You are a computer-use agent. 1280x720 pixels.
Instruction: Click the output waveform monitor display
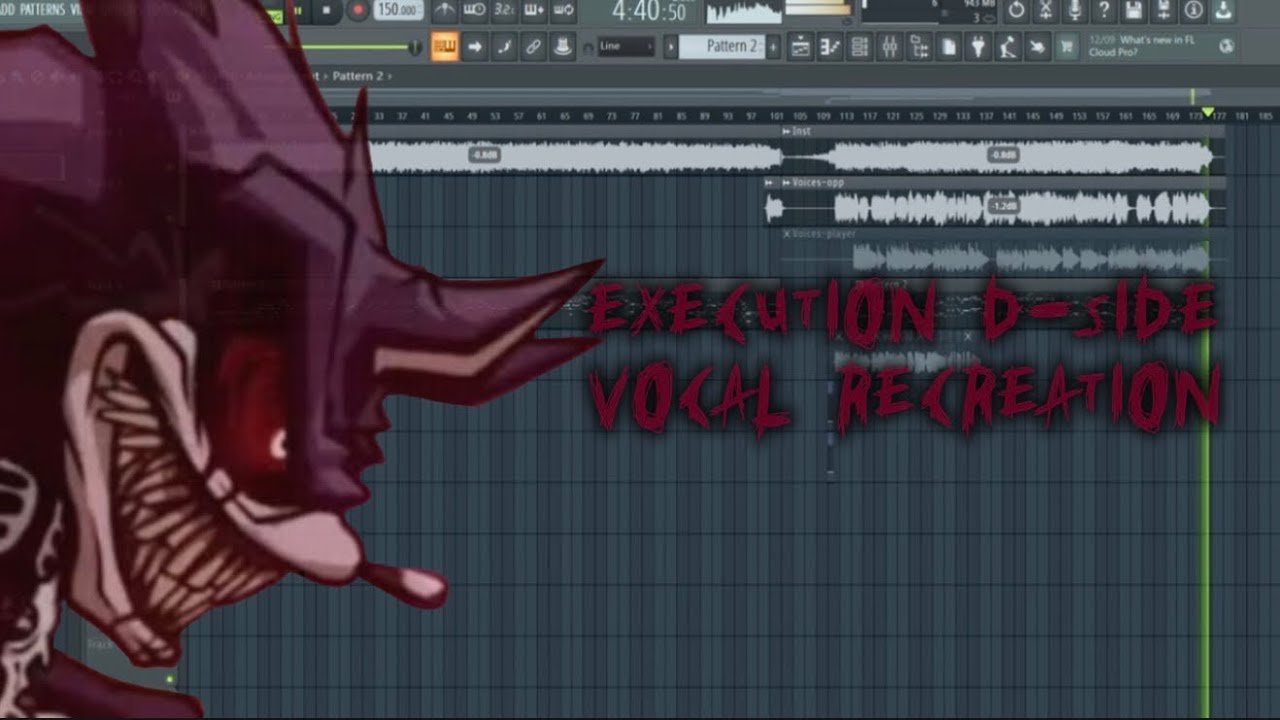point(744,12)
